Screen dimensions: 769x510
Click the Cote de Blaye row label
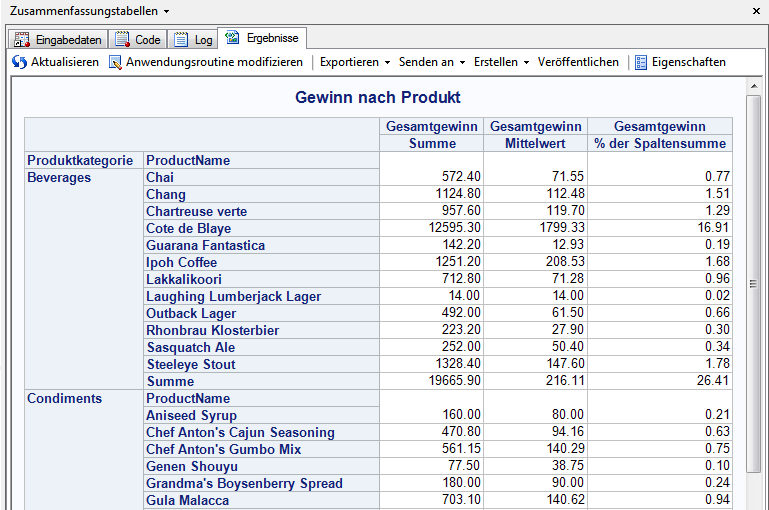click(x=188, y=229)
